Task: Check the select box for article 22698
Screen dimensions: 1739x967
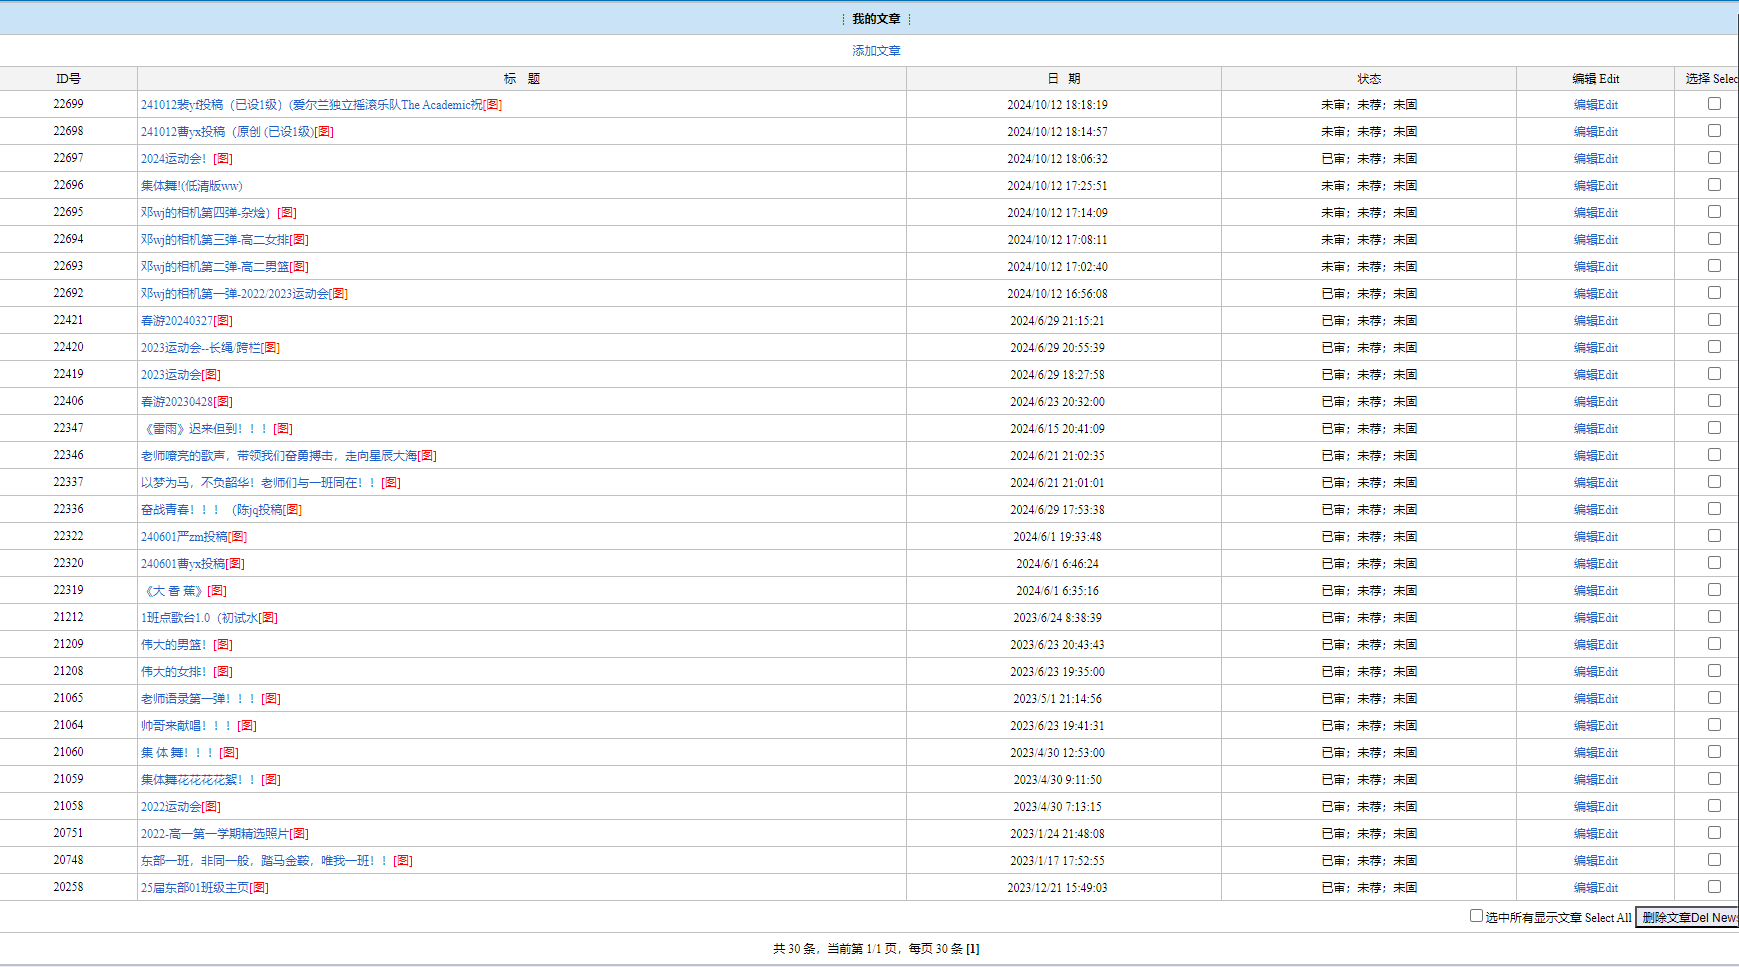Action: pos(1714,131)
